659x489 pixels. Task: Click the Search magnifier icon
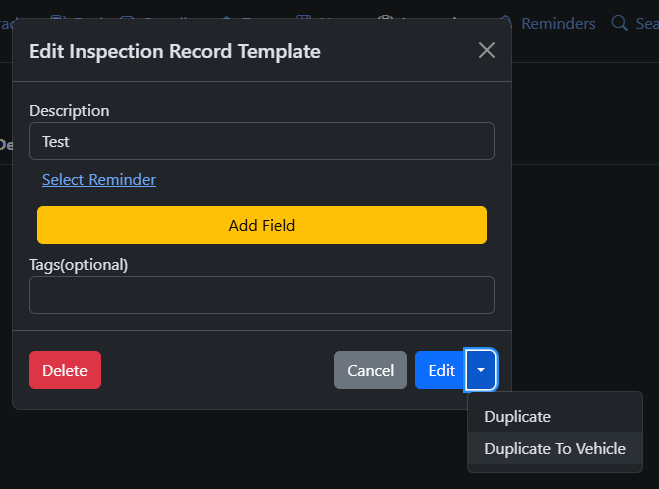[620, 23]
